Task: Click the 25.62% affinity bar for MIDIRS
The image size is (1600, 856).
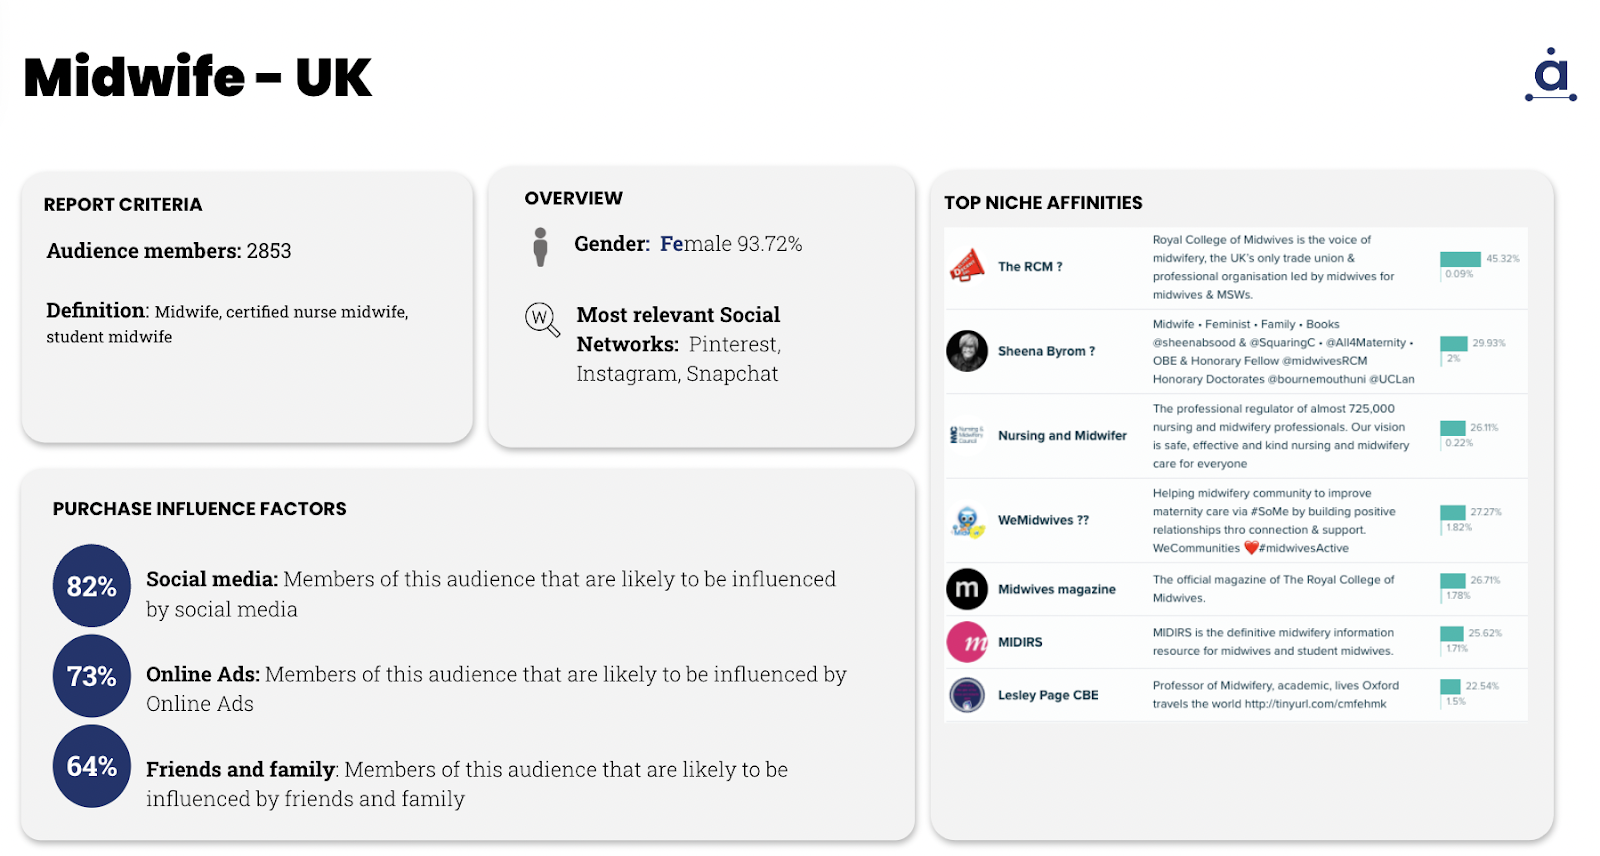Action: (x=1452, y=634)
